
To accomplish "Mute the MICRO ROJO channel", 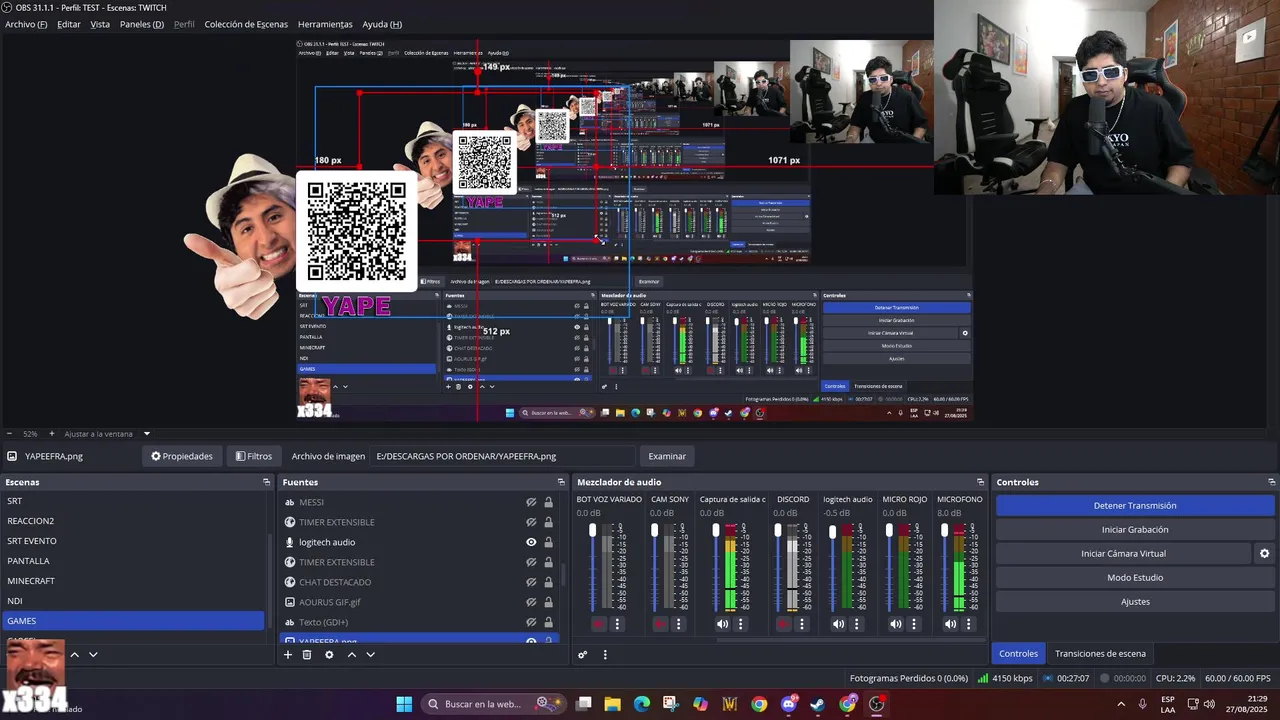I will (x=895, y=624).
